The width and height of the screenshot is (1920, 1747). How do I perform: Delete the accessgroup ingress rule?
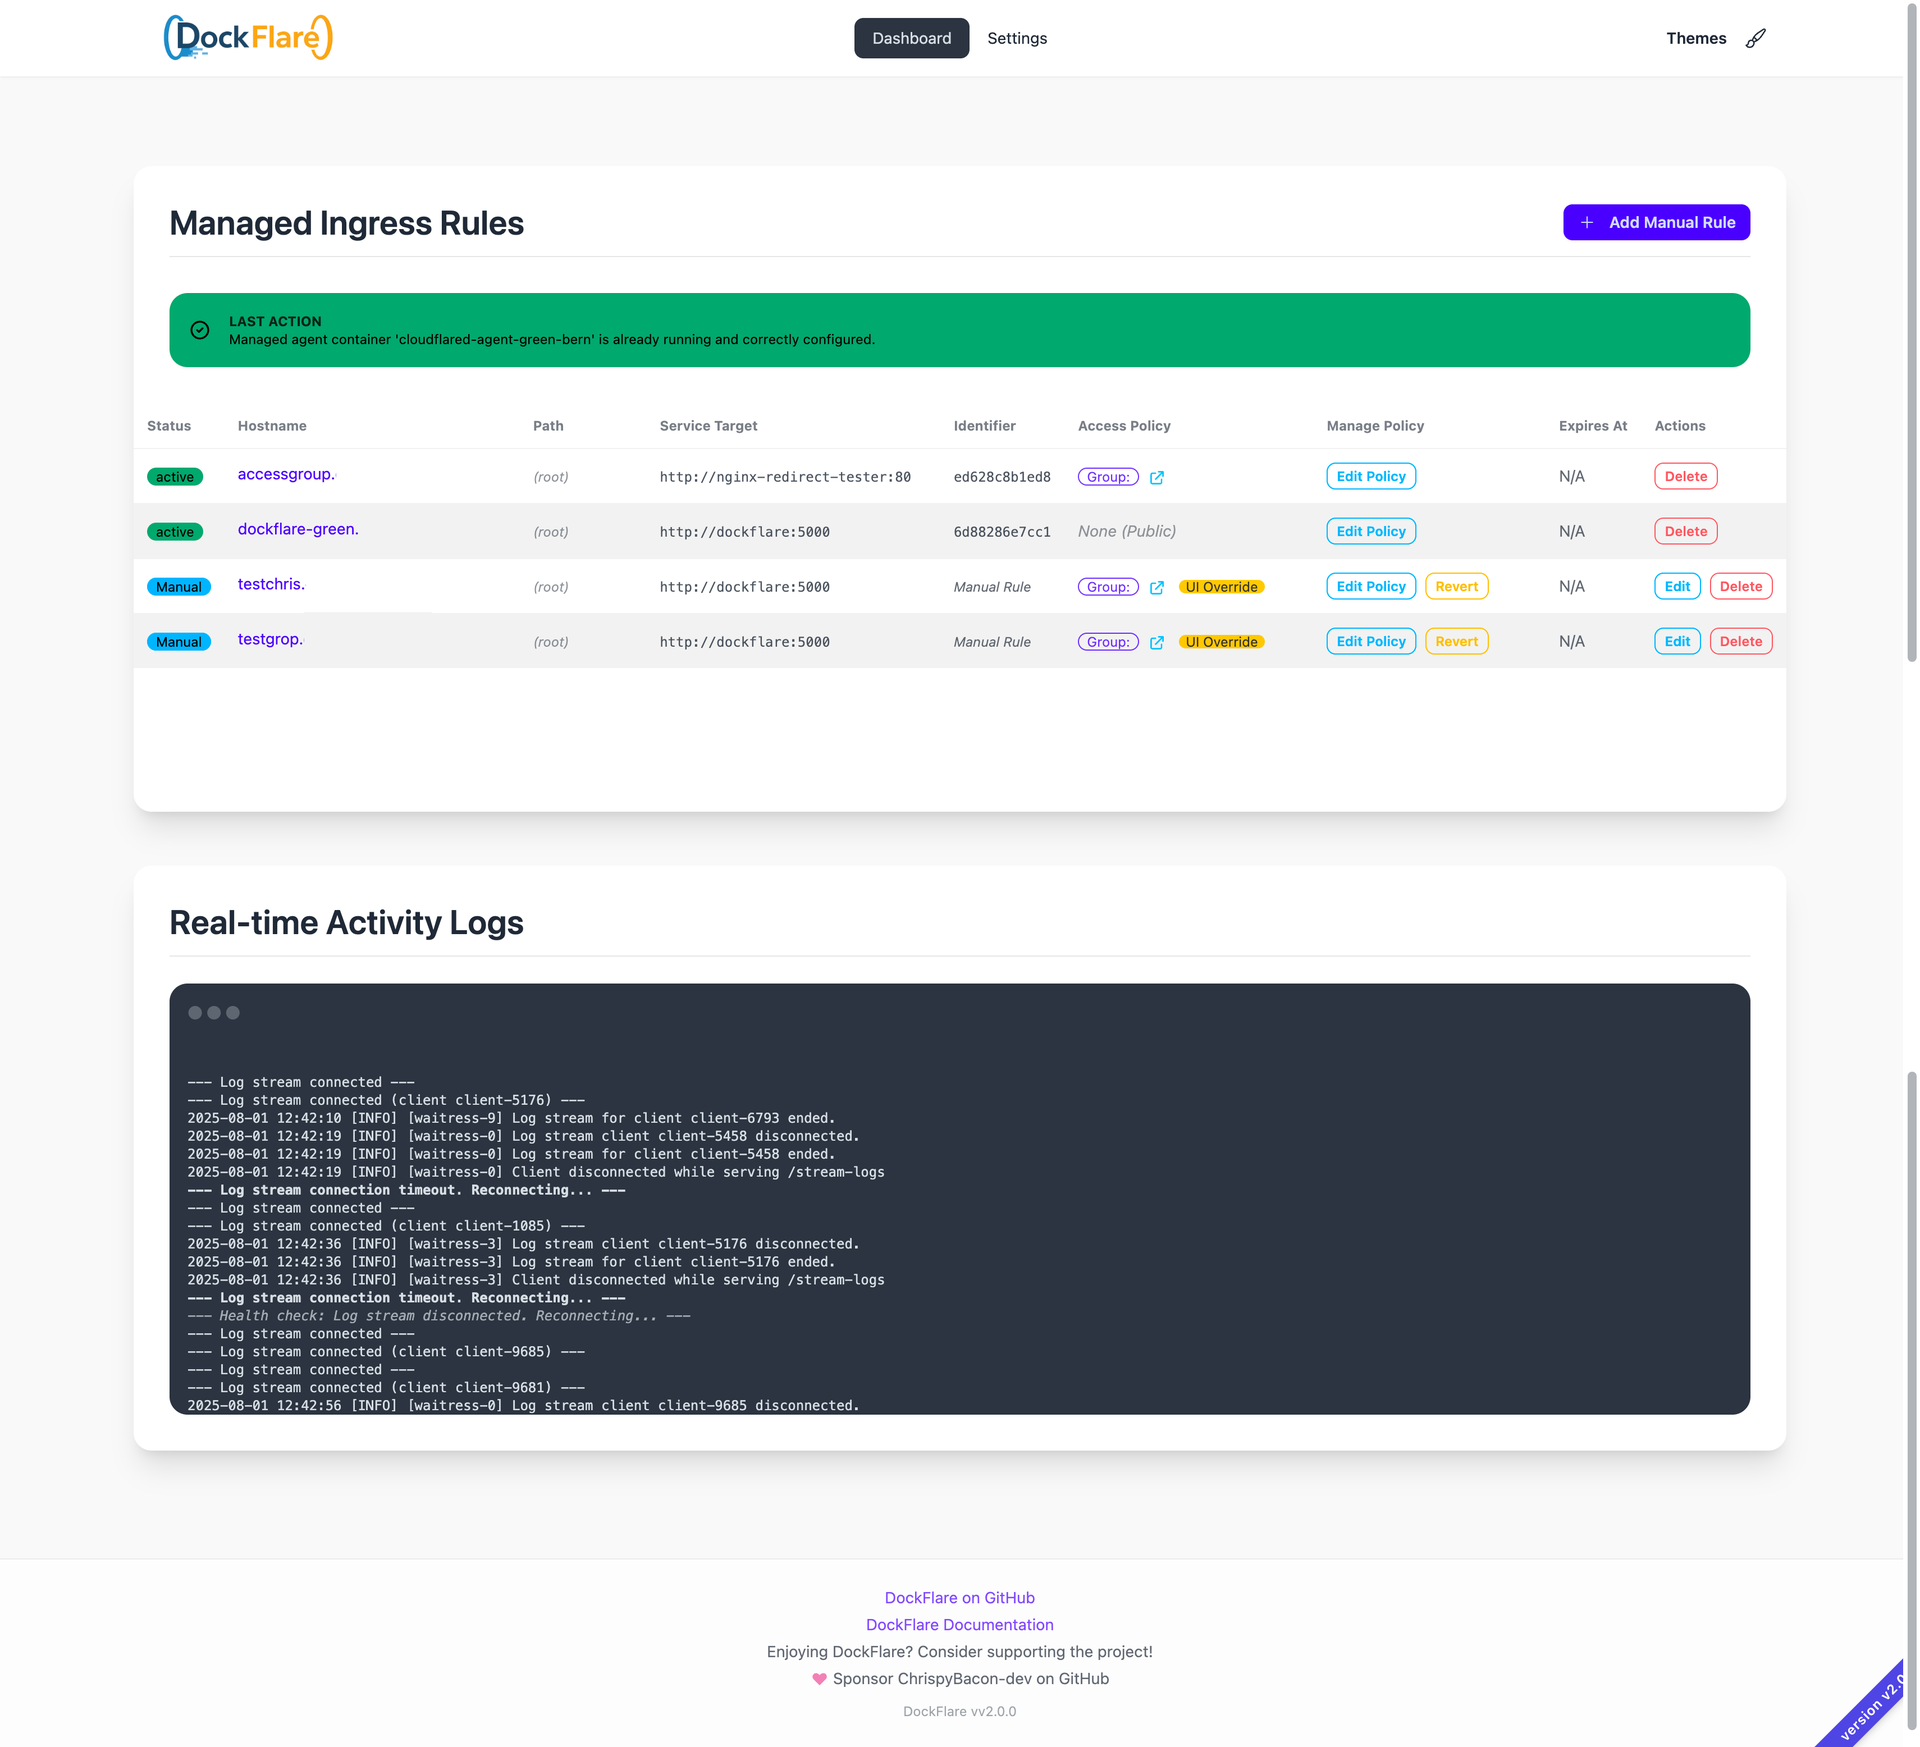1685,476
